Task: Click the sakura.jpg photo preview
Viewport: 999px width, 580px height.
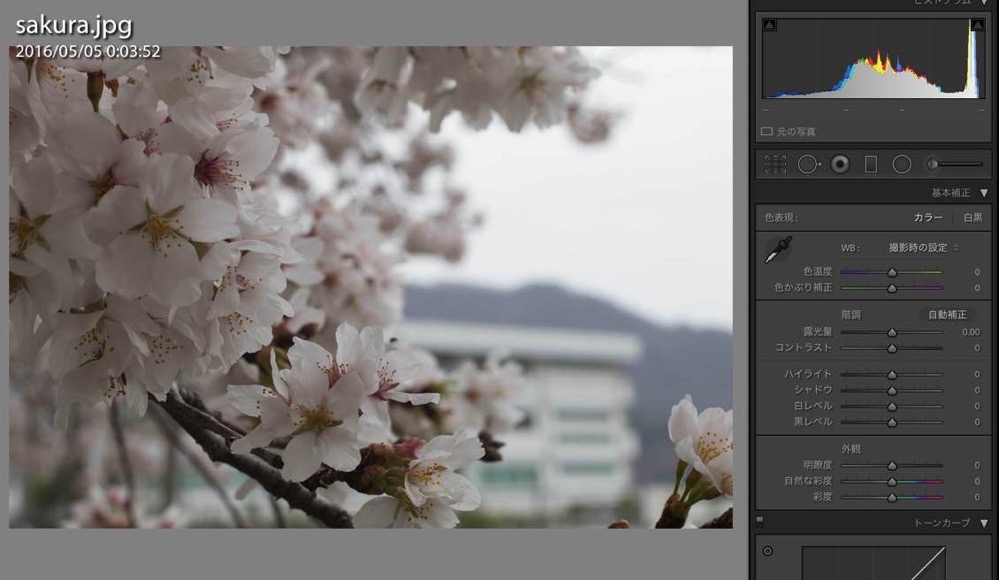Action: pos(371,287)
